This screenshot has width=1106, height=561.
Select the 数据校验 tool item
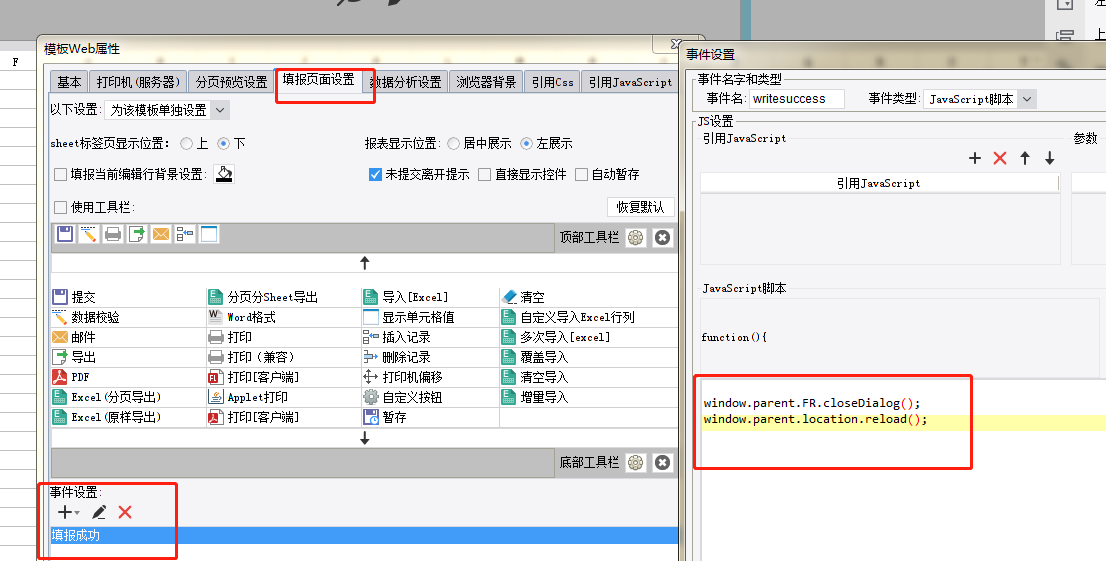click(x=86, y=317)
